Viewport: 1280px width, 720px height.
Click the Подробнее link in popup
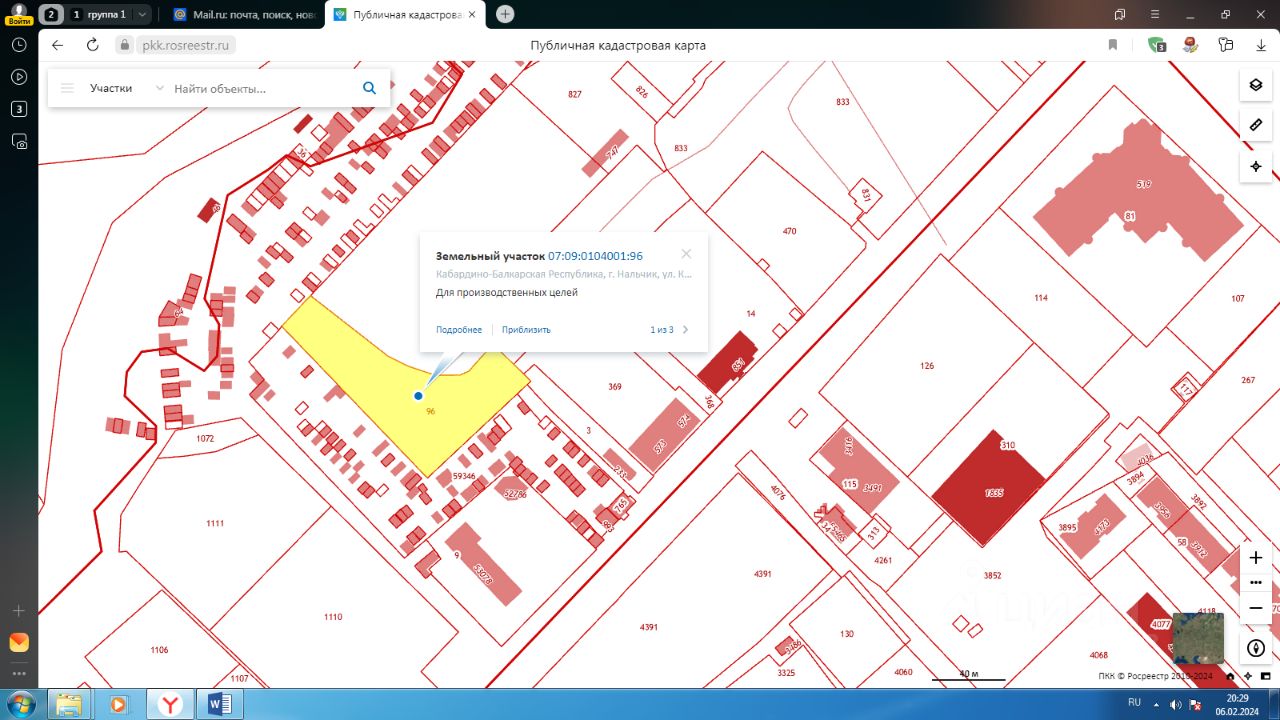coord(459,330)
